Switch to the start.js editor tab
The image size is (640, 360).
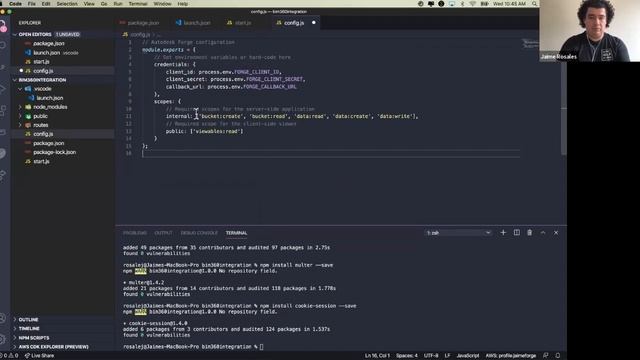pyautogui.click(x=239, y=23)
